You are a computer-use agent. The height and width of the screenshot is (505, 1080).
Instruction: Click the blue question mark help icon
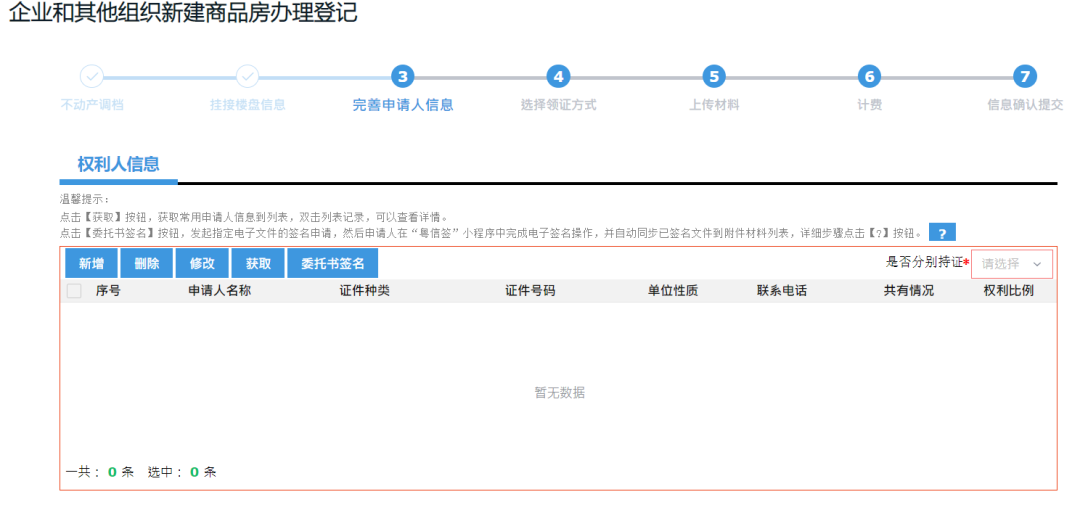pos(942,233)
